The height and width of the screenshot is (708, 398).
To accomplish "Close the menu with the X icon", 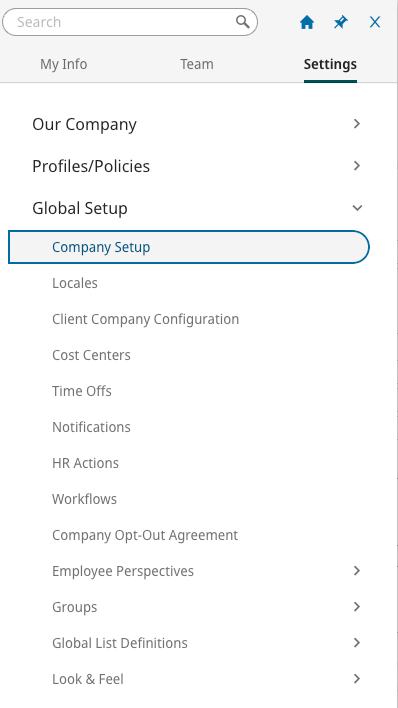I will 375,22.
